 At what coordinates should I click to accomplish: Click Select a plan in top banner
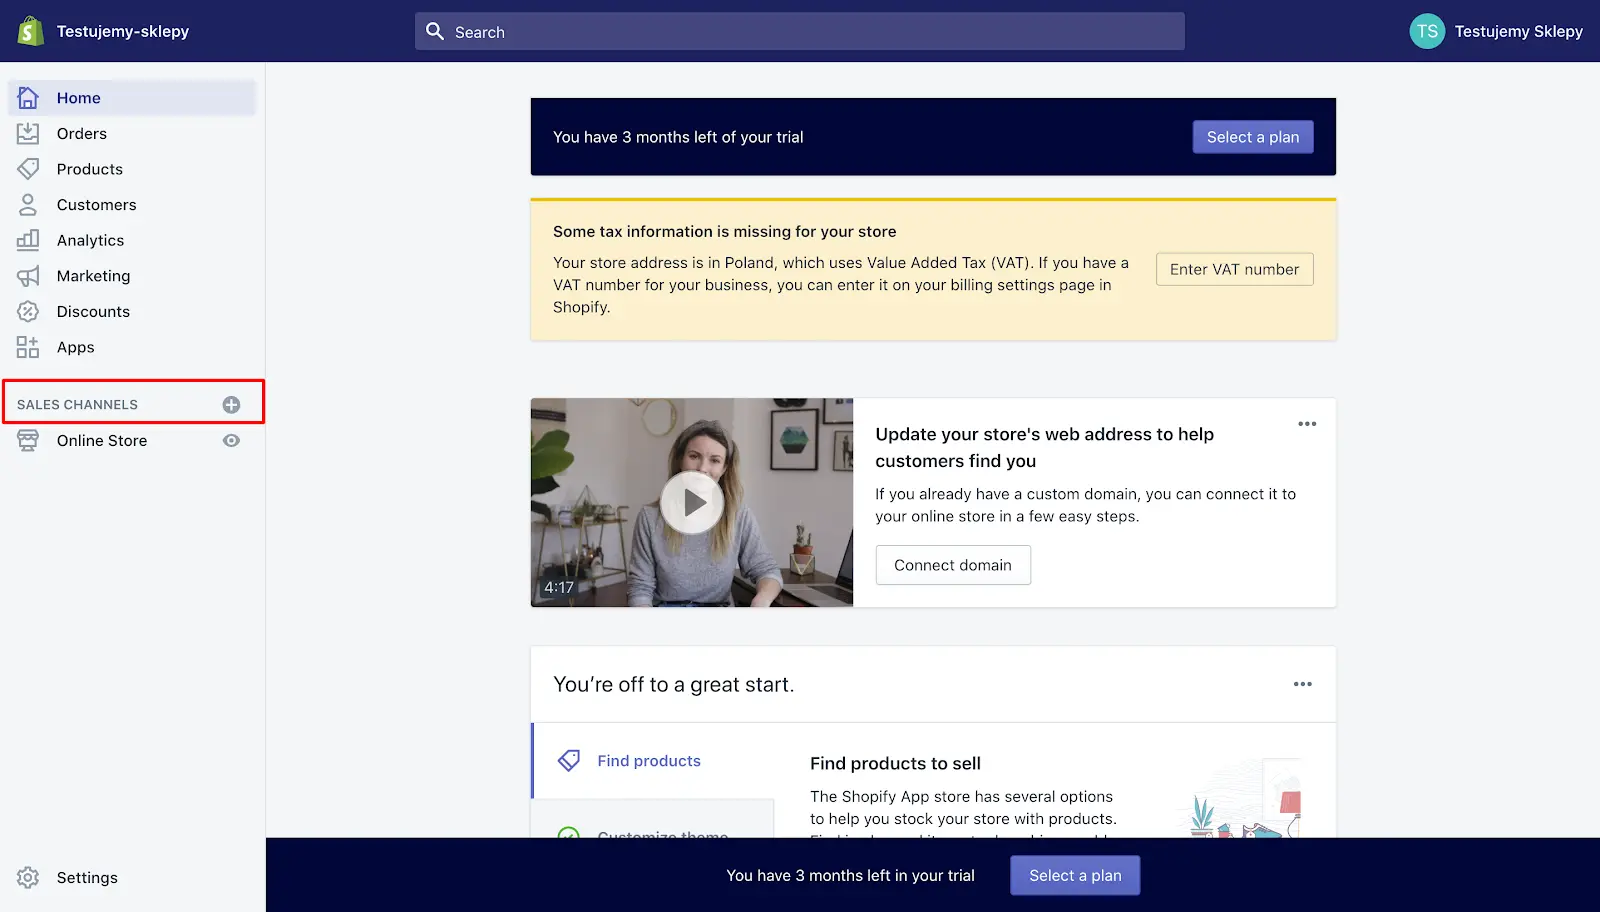coord(1253,137)
